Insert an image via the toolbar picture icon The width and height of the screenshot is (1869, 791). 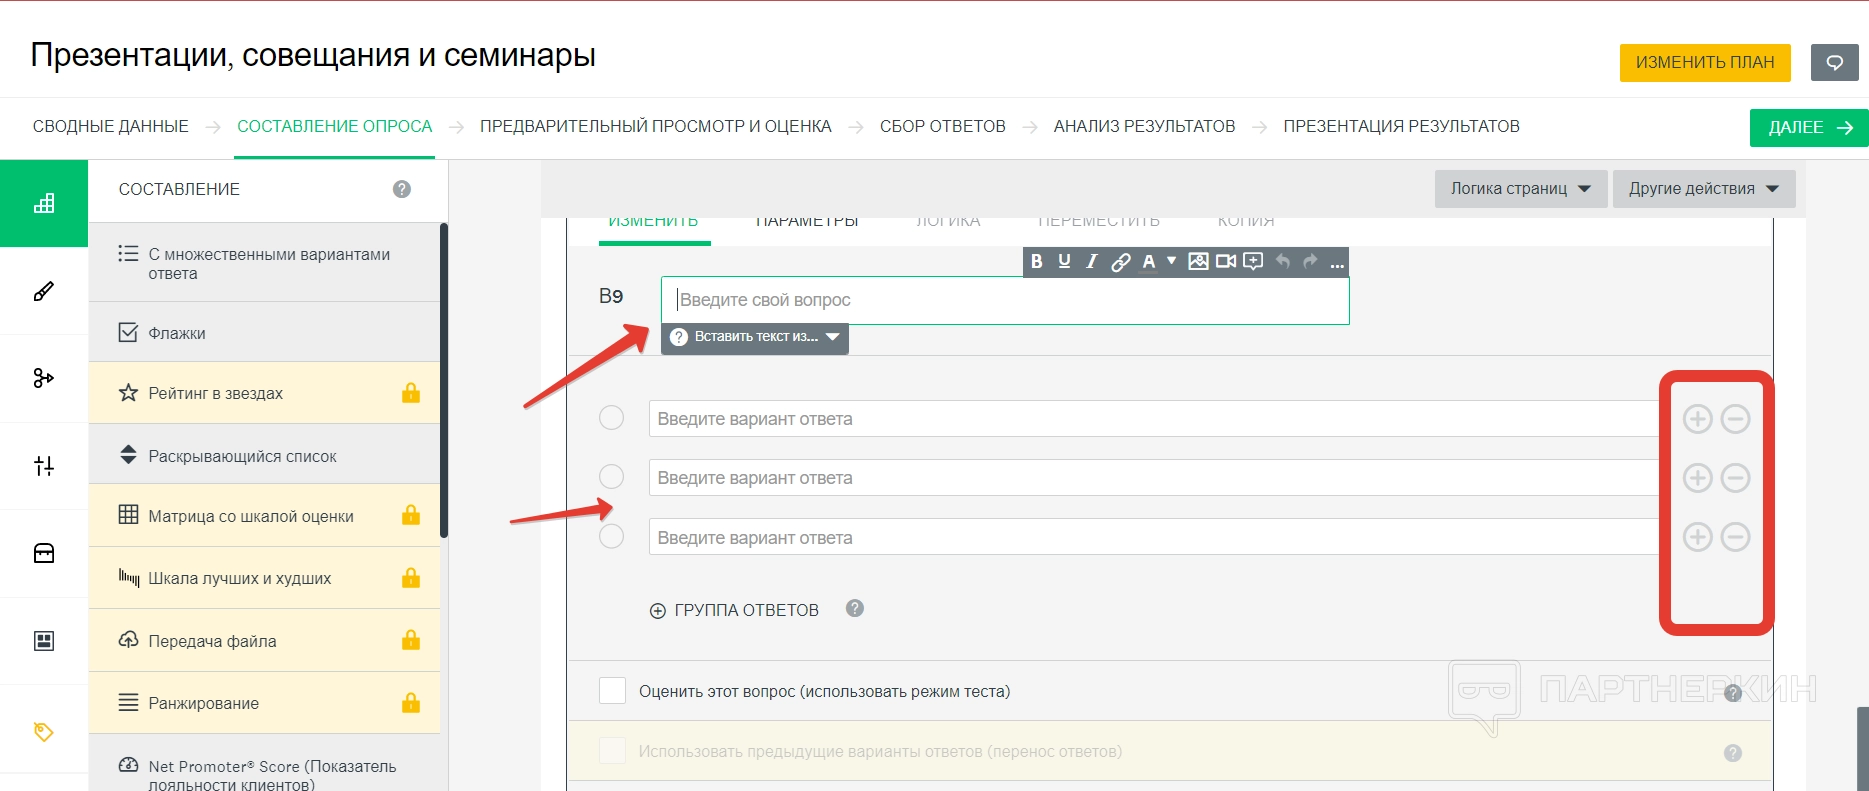pyautogui.click(x=1198, y=262)
